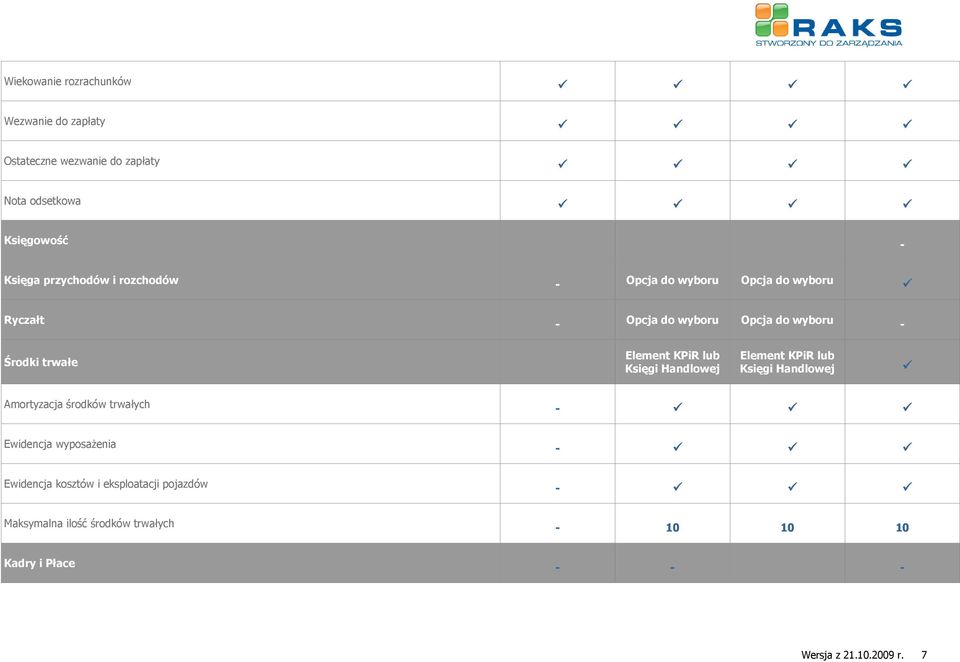Click the dash in 'Amortyzacja środków trwałych' row
Image resolution: width=960 pixels, height=662 pixels.
click(x=557, y=408)
